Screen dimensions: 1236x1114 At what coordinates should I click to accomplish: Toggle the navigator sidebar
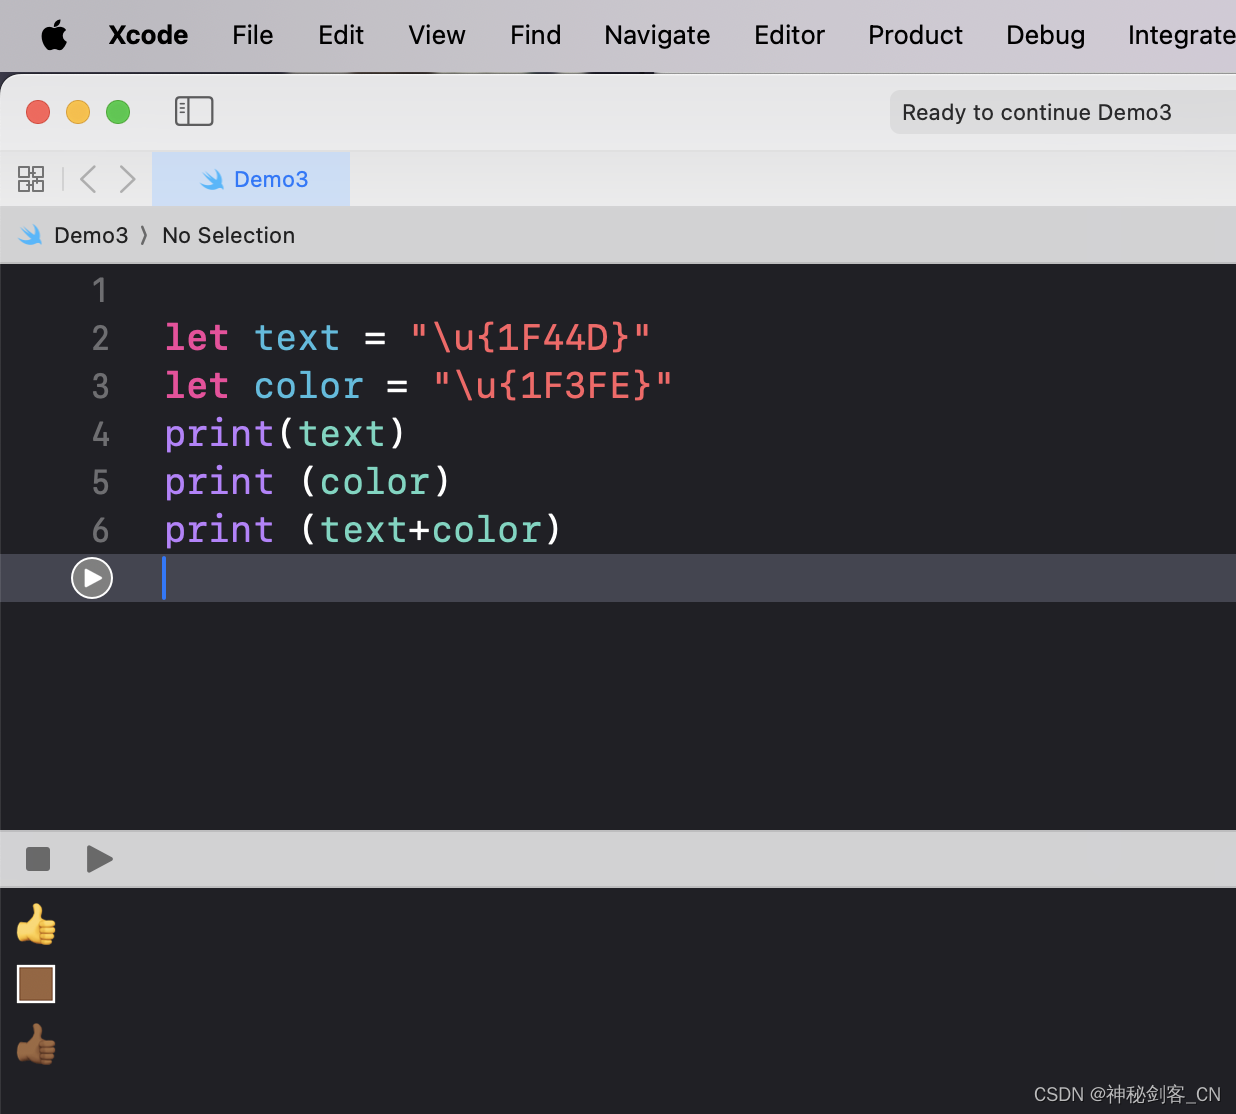(194, 111)
